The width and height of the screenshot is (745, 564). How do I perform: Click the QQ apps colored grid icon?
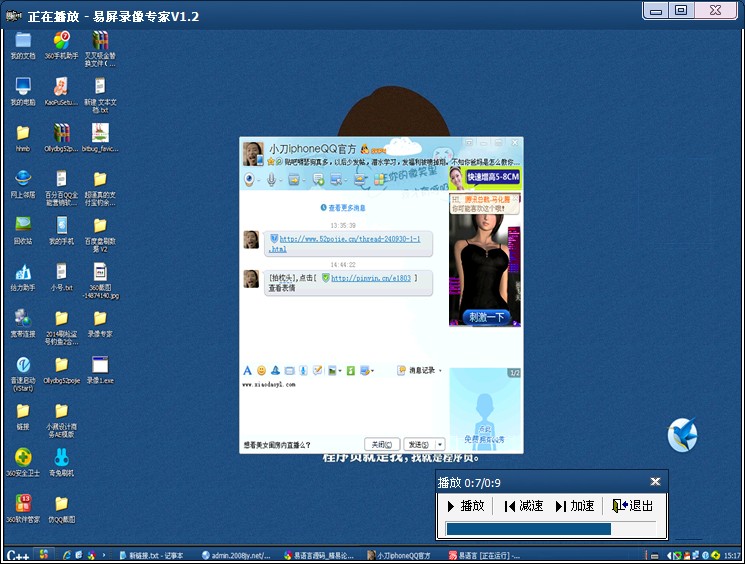[379, 180]
